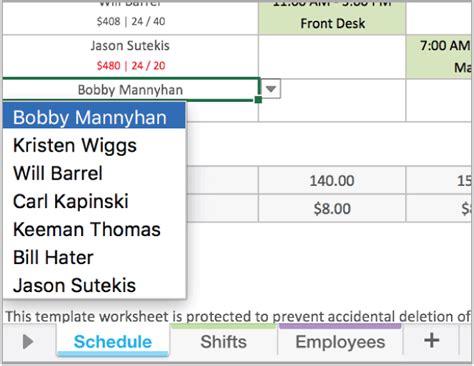This screenshot has width=474, height=366.
Task: Switch to the Schedule sheet tab
Action: (x=113, y=342)
